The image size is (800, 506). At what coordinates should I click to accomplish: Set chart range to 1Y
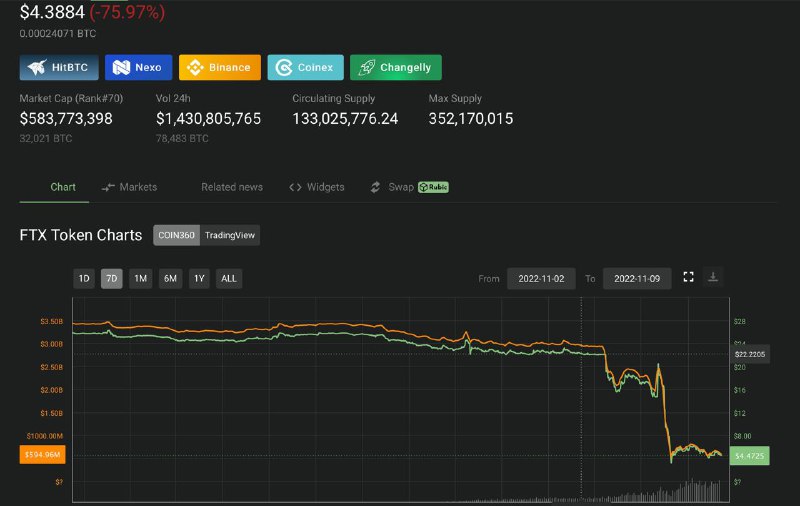(199, 279)
